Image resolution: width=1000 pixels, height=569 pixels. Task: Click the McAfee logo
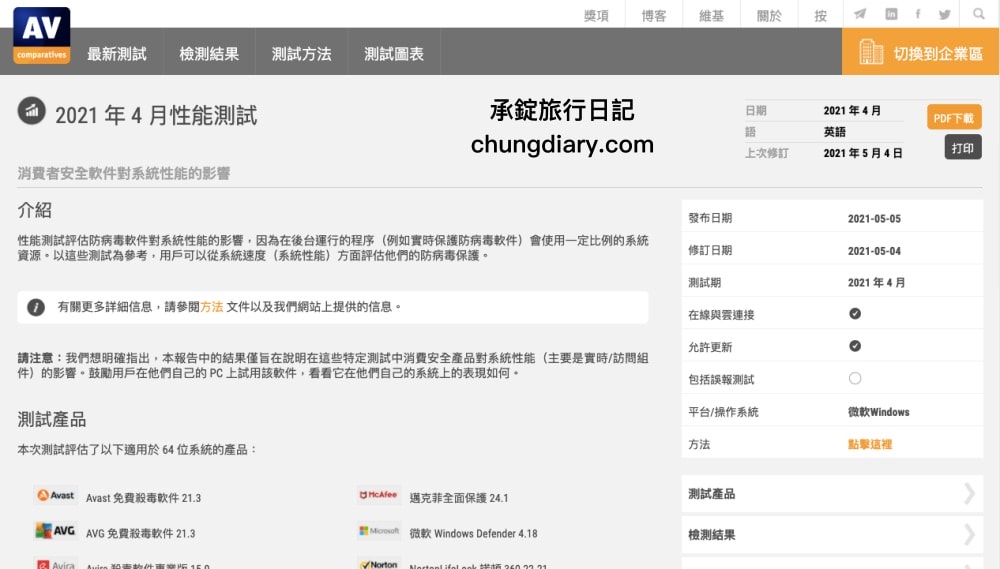click(379, 495)
